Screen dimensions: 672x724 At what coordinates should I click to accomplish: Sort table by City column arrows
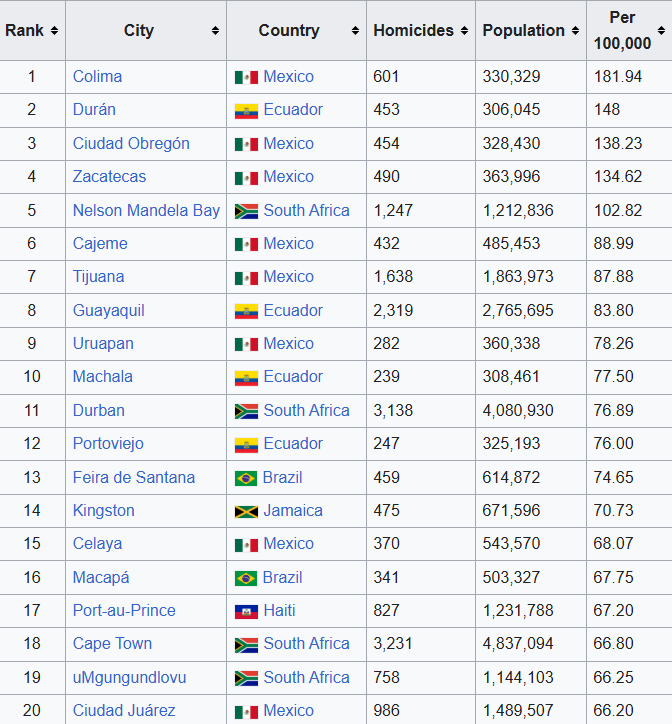click(215, 30)
